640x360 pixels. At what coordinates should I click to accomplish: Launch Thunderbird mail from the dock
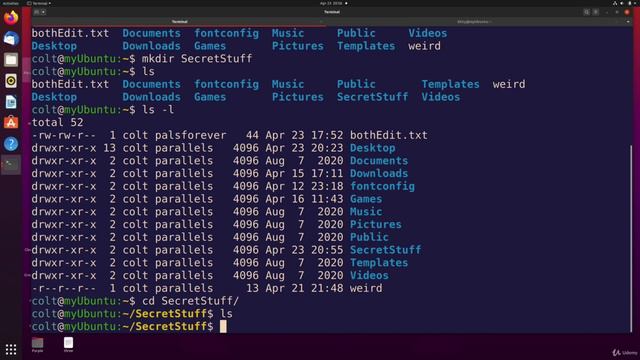coord(11,39)
